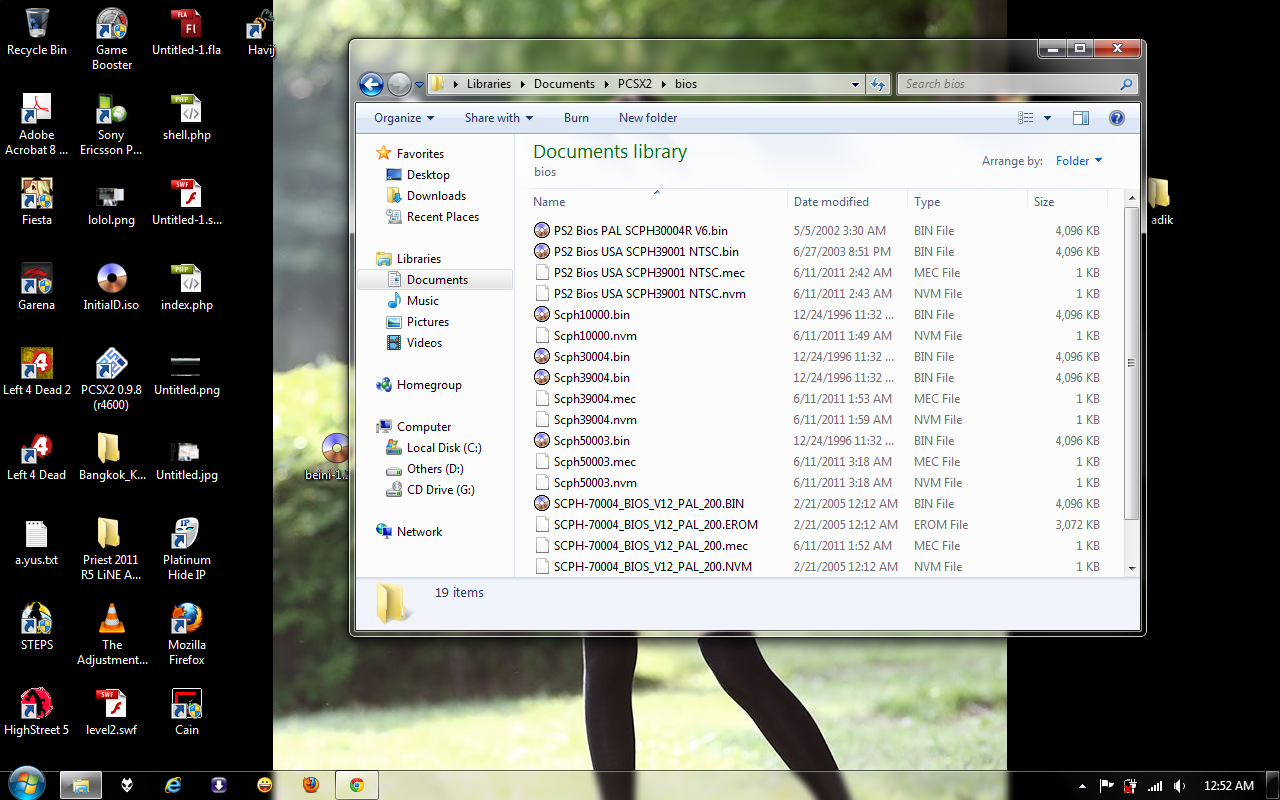1280x800 pixels.
Task: Show hidden system tray icons arrow
Action: [x=1084, y=786]
